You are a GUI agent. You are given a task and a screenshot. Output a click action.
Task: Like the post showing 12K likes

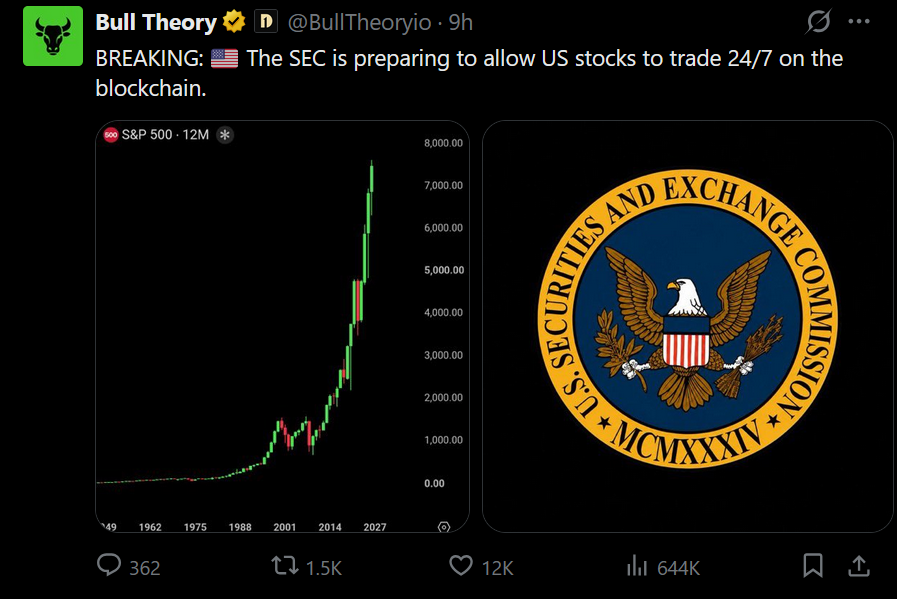461,566
